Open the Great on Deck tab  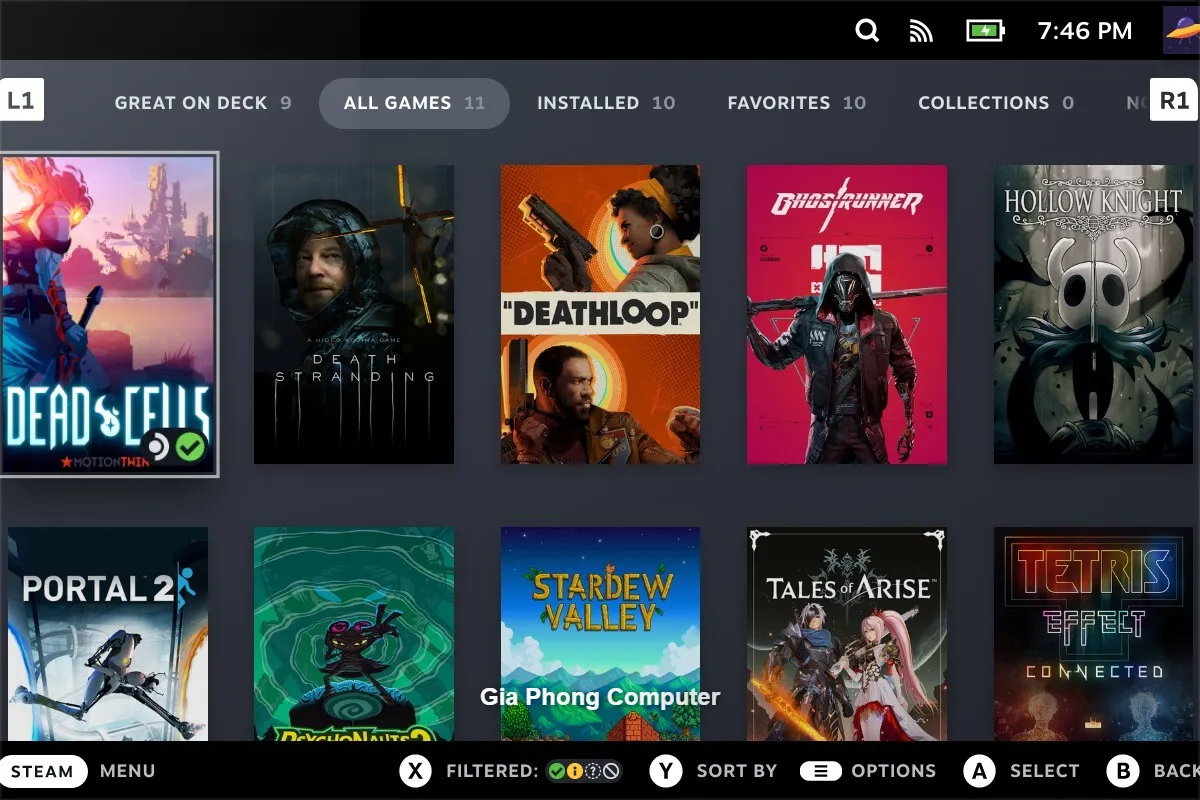[203, 102]
